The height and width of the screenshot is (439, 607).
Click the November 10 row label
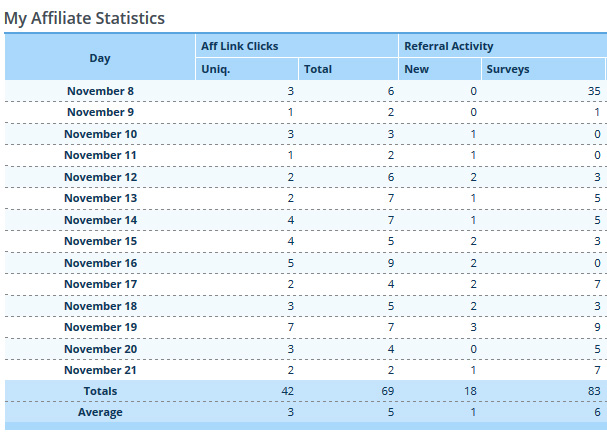(x=100, y=135)
